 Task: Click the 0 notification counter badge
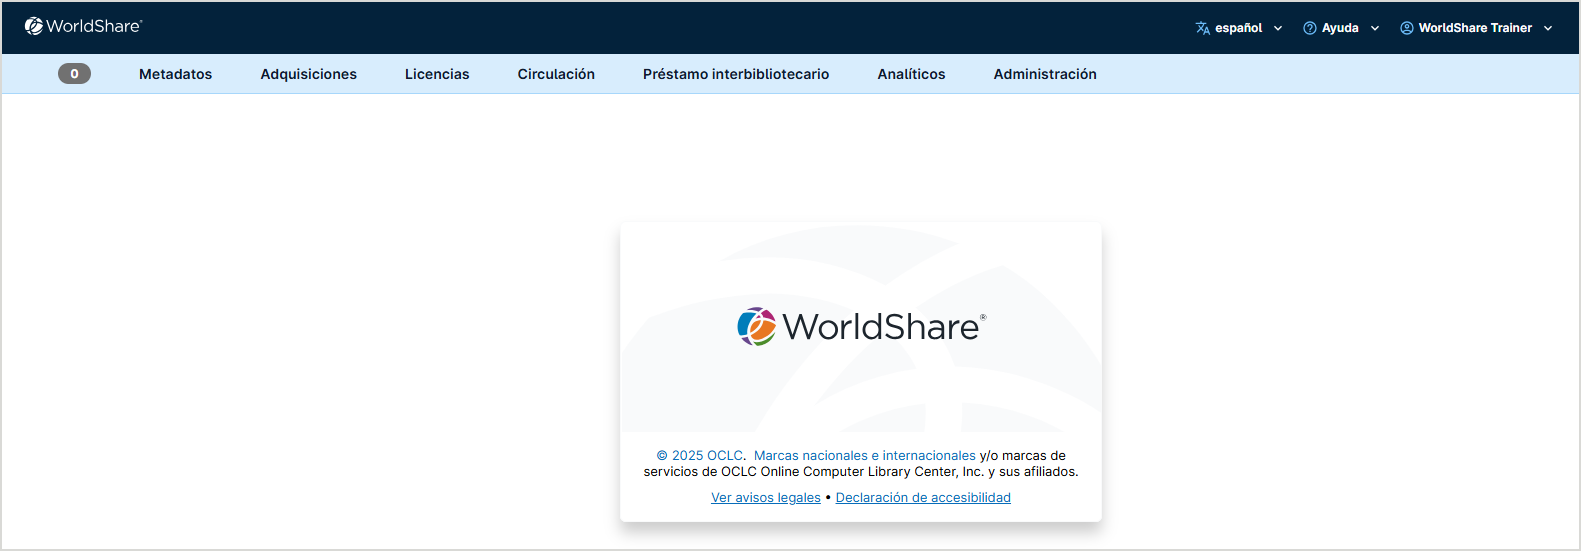click(x=74, y=74)
